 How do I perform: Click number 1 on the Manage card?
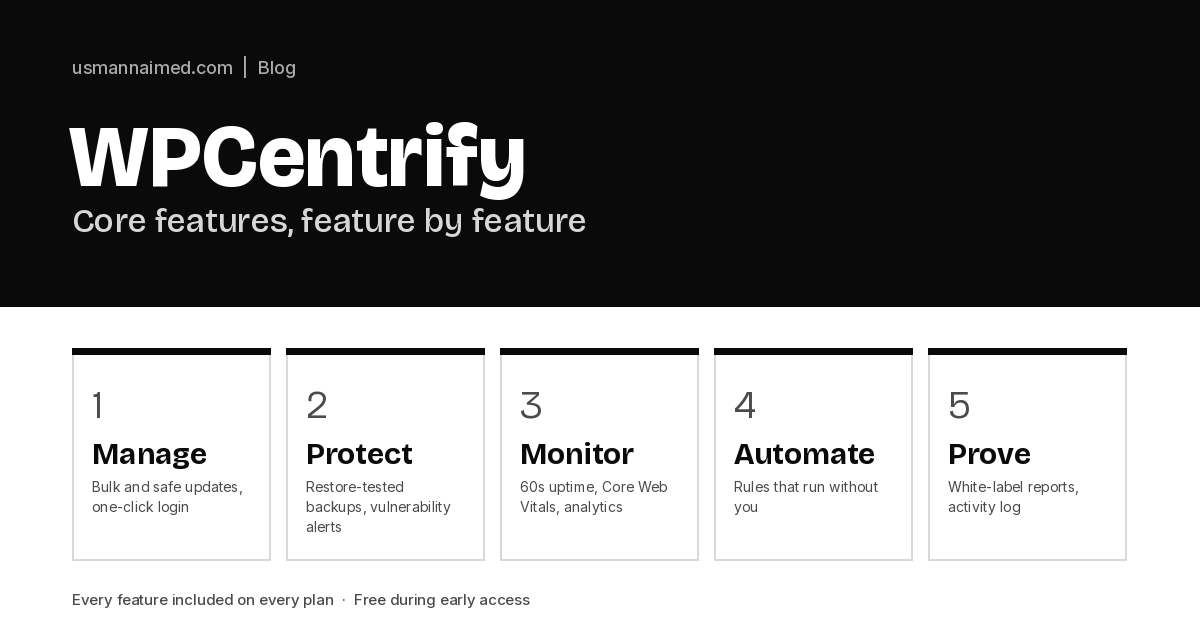coord(98,406)
